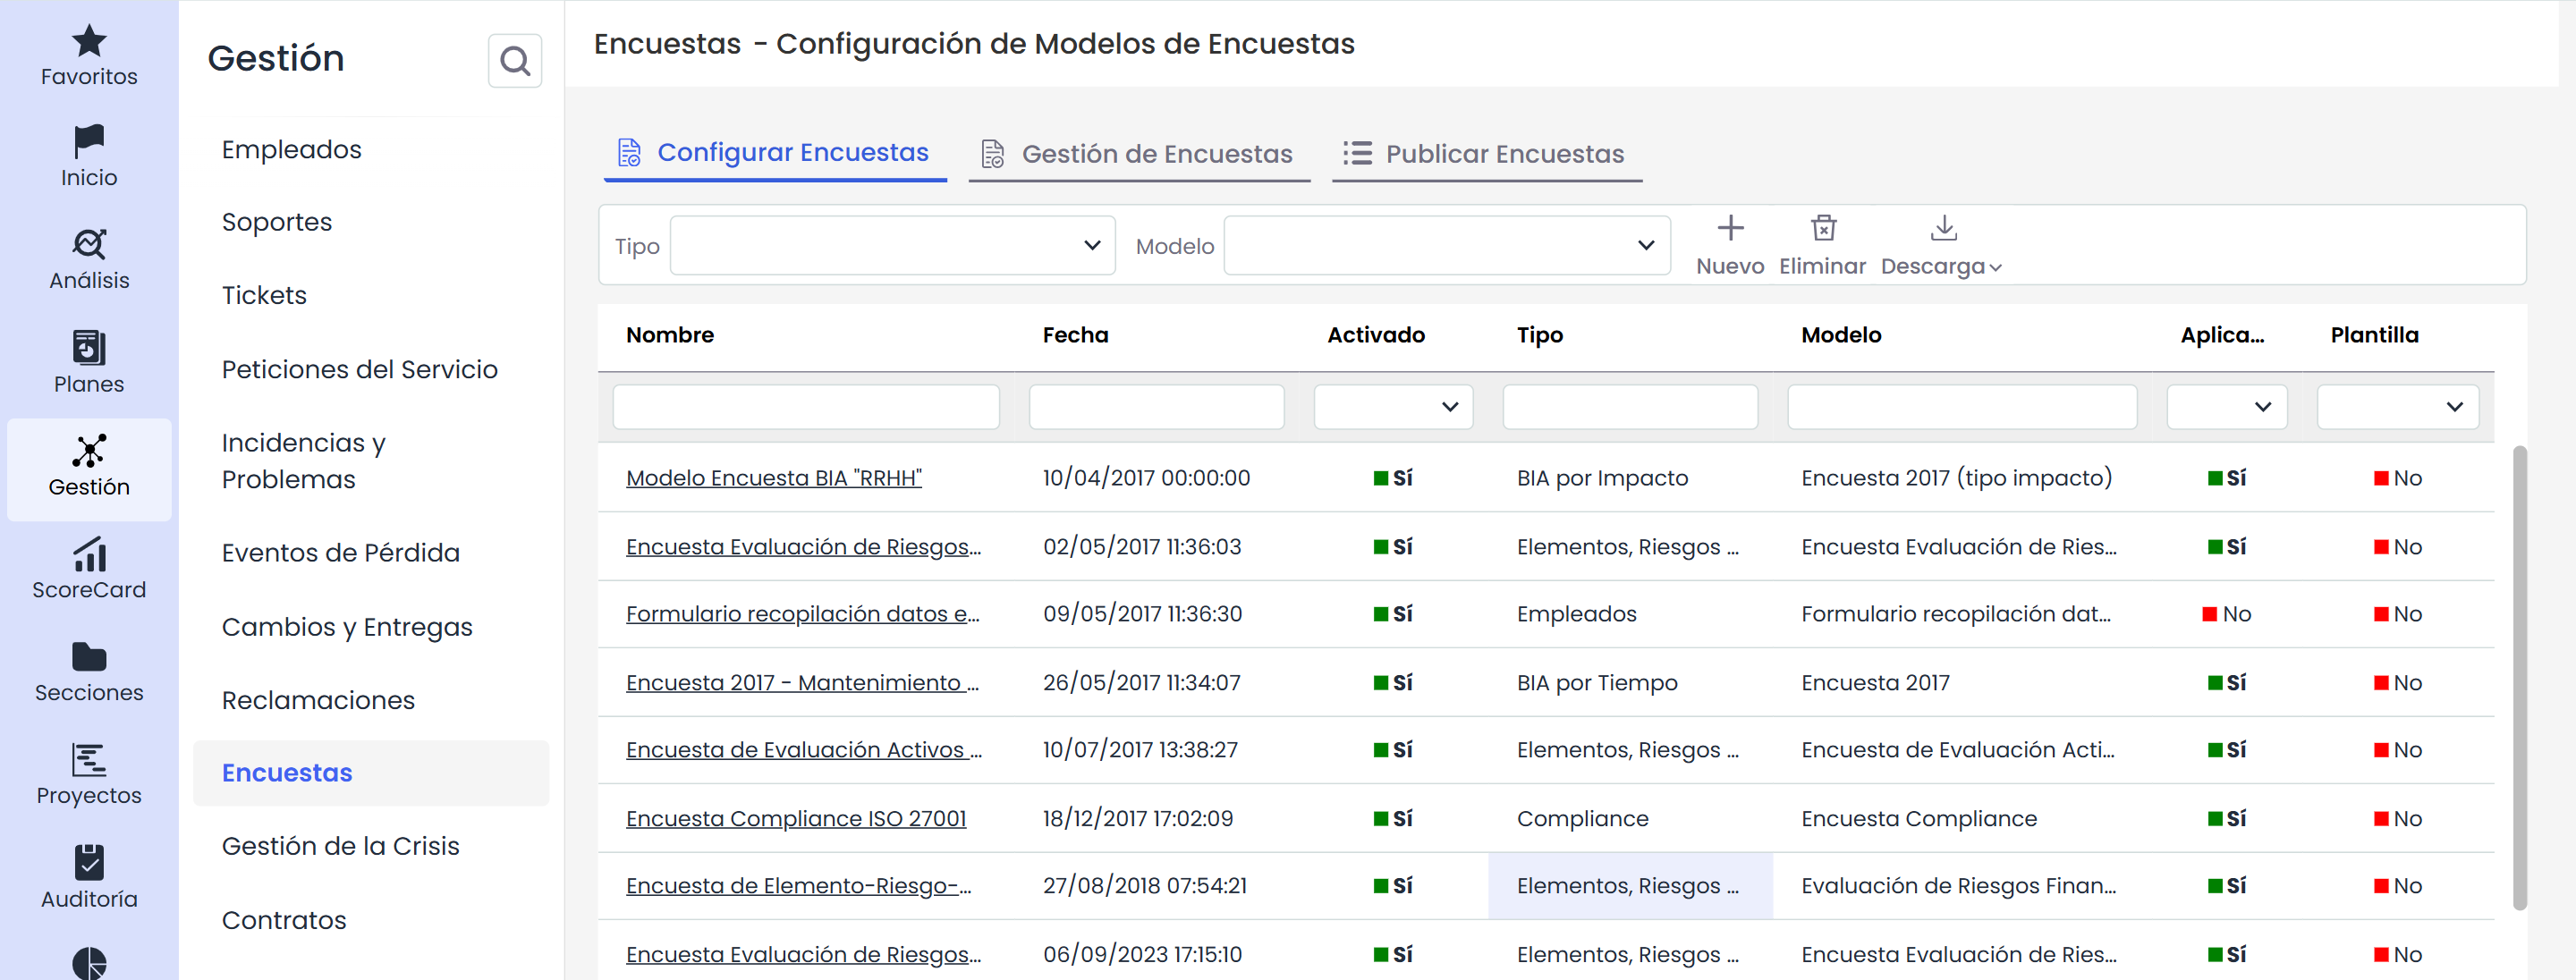Switch to Gestión de Encuestas tab

click(x=1139, y=154)
